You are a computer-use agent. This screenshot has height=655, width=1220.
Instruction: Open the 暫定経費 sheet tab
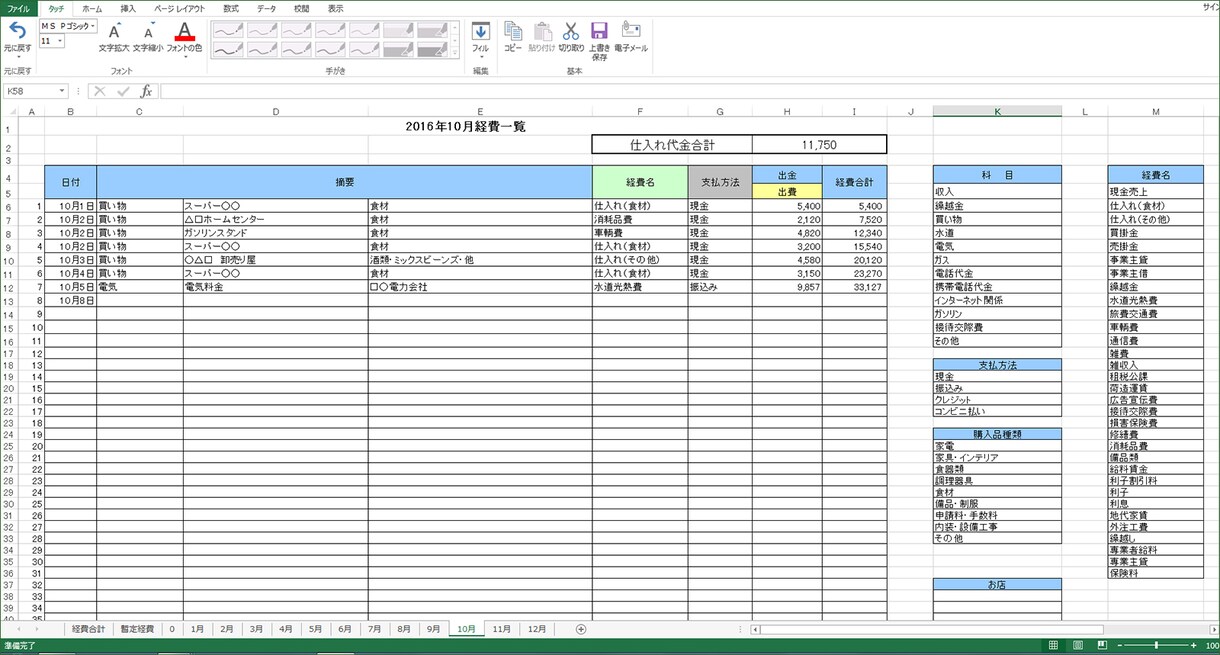pos(138,629)
